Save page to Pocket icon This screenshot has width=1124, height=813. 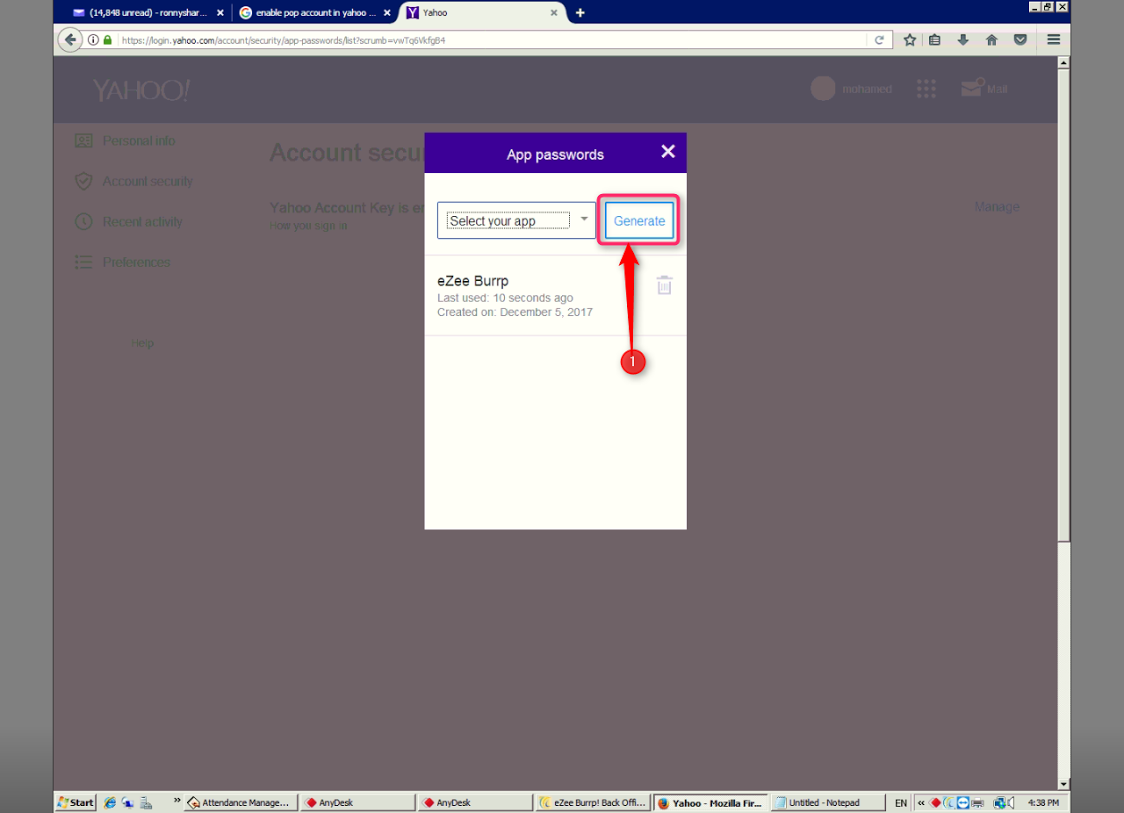point(1020,40)
